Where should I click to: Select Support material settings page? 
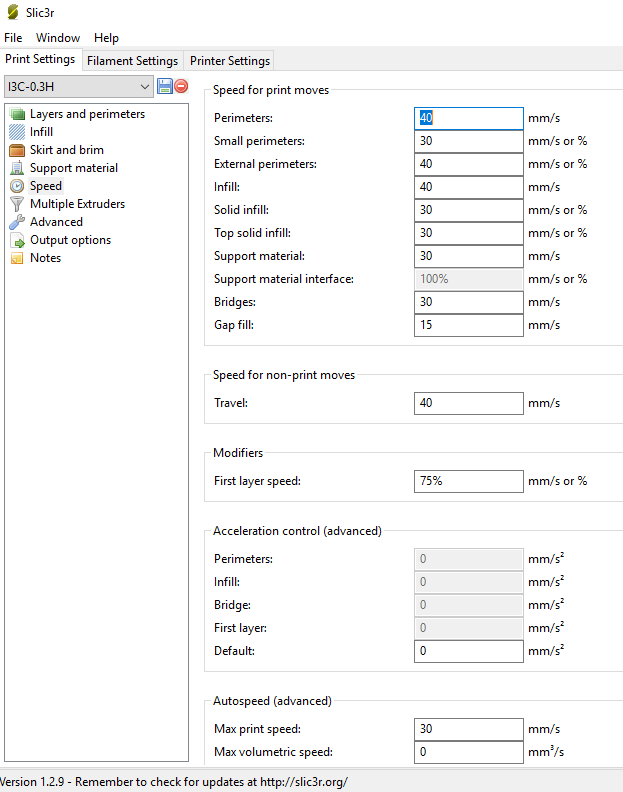(x=74, y=168)
